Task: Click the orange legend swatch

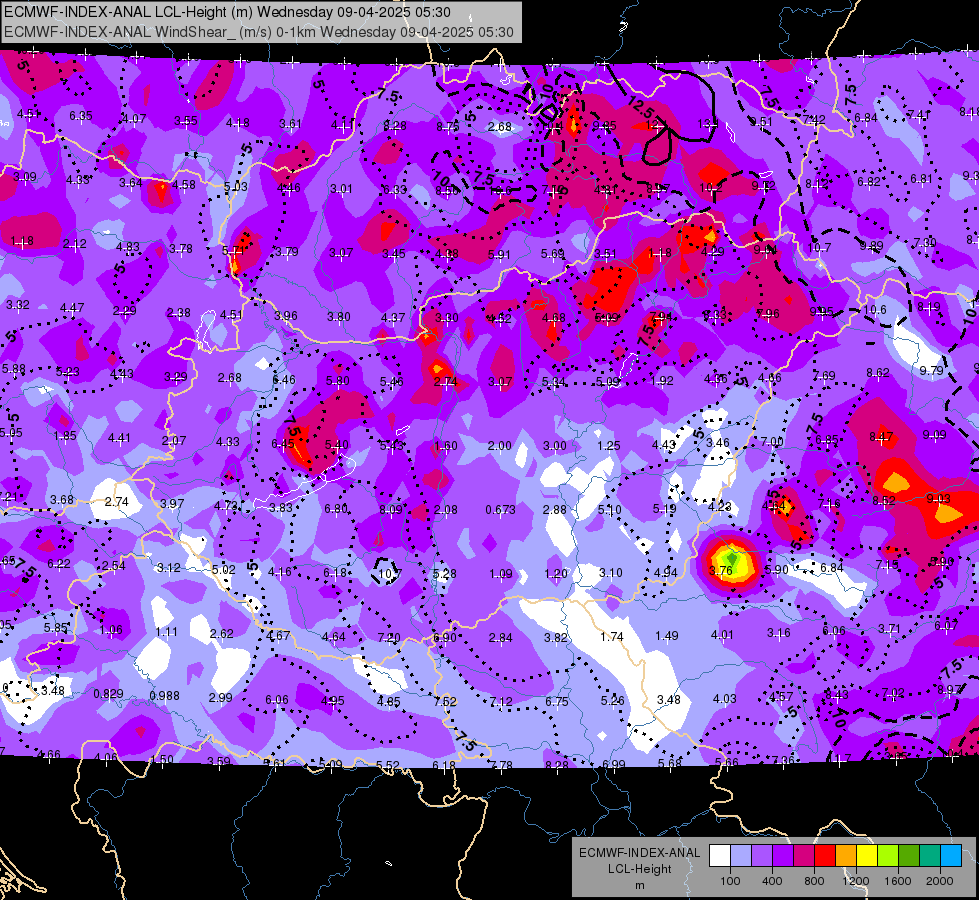Action: point(846,855)
